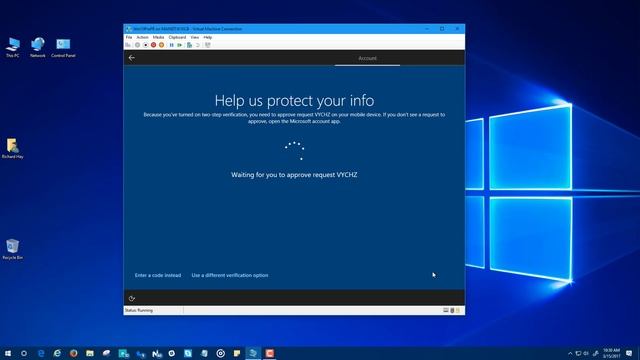Select the Recycle Bin desktop icon
The image size is (640, 360).
[13, 249]
